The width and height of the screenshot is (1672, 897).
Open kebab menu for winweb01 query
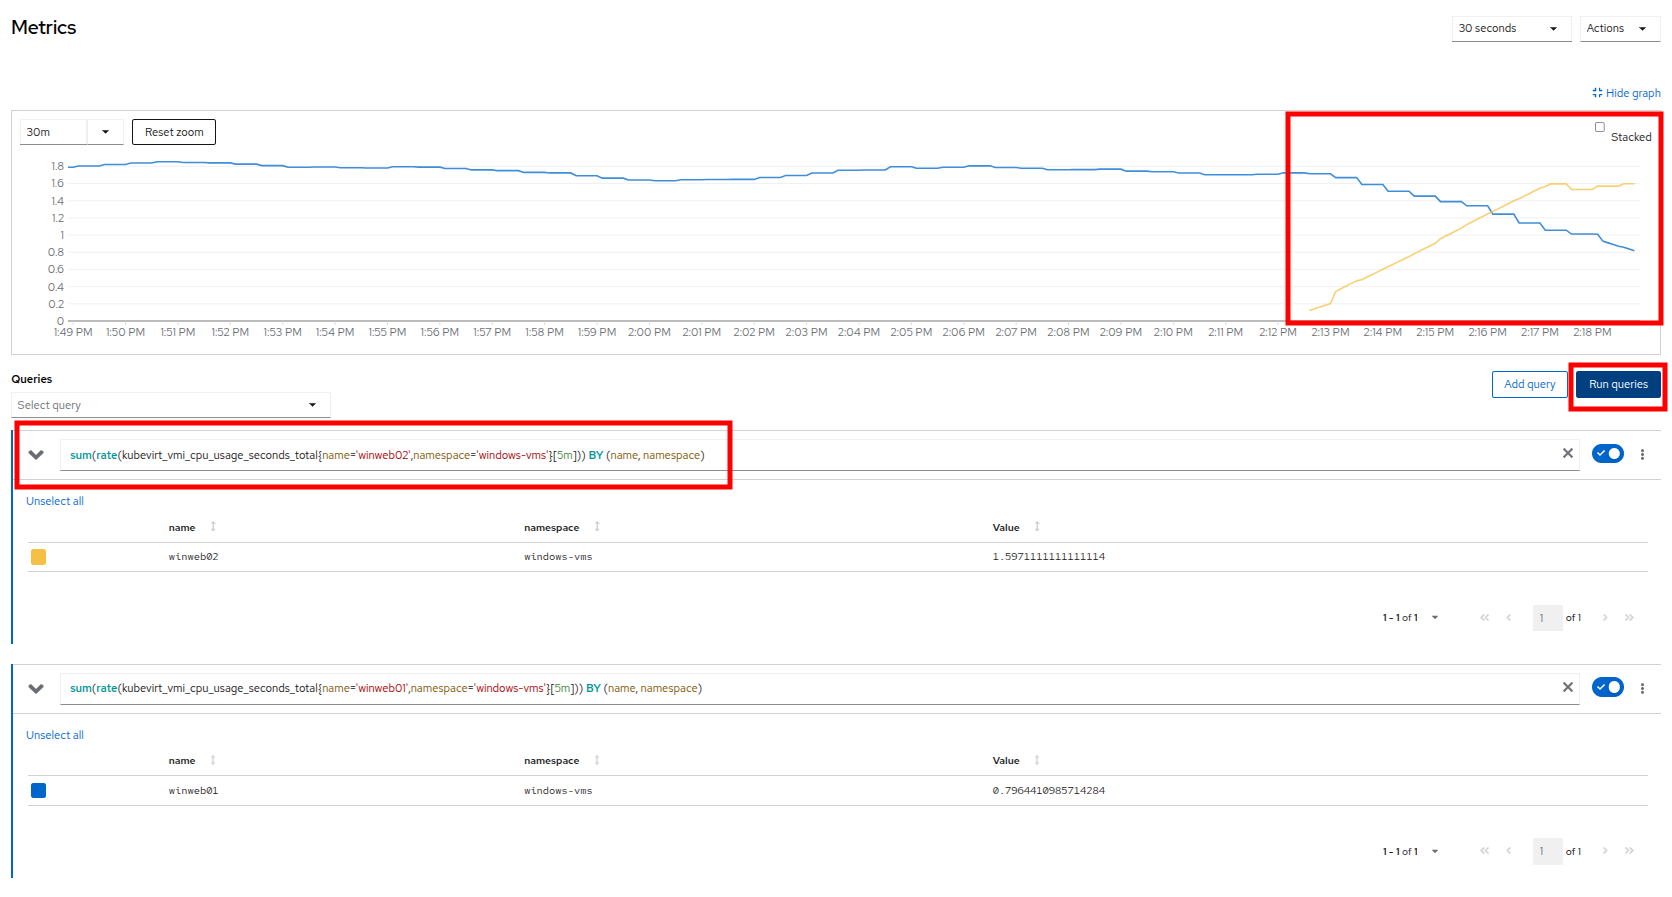[1642, 688]
